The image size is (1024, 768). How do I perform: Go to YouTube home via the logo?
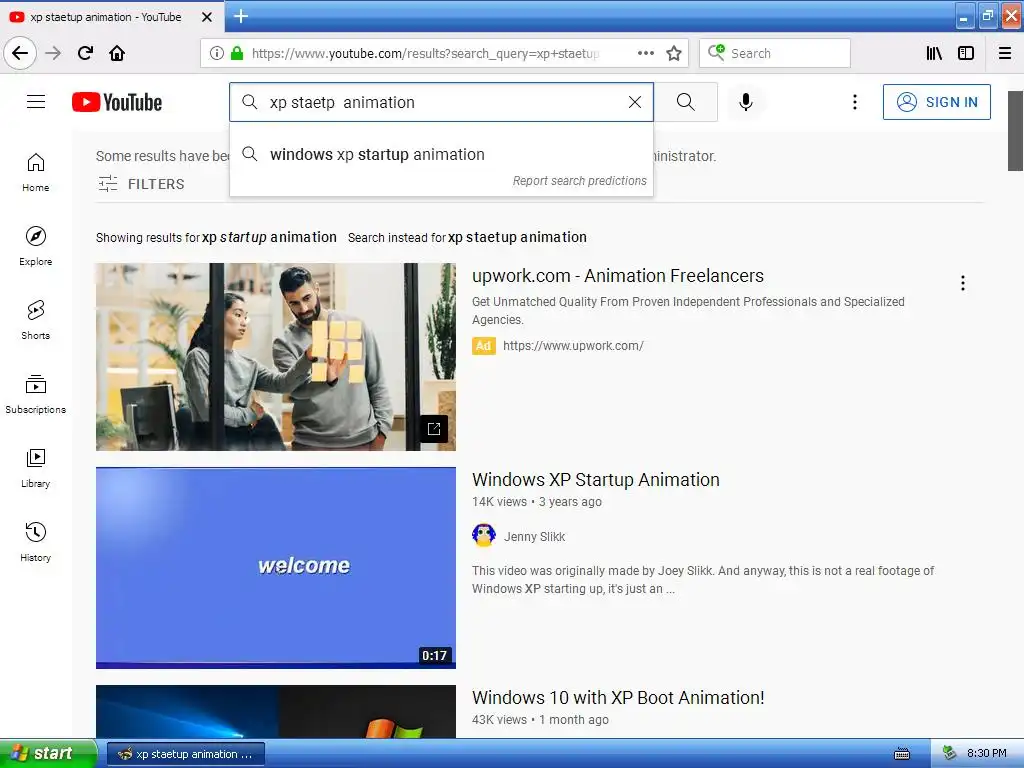click(117, 103)
